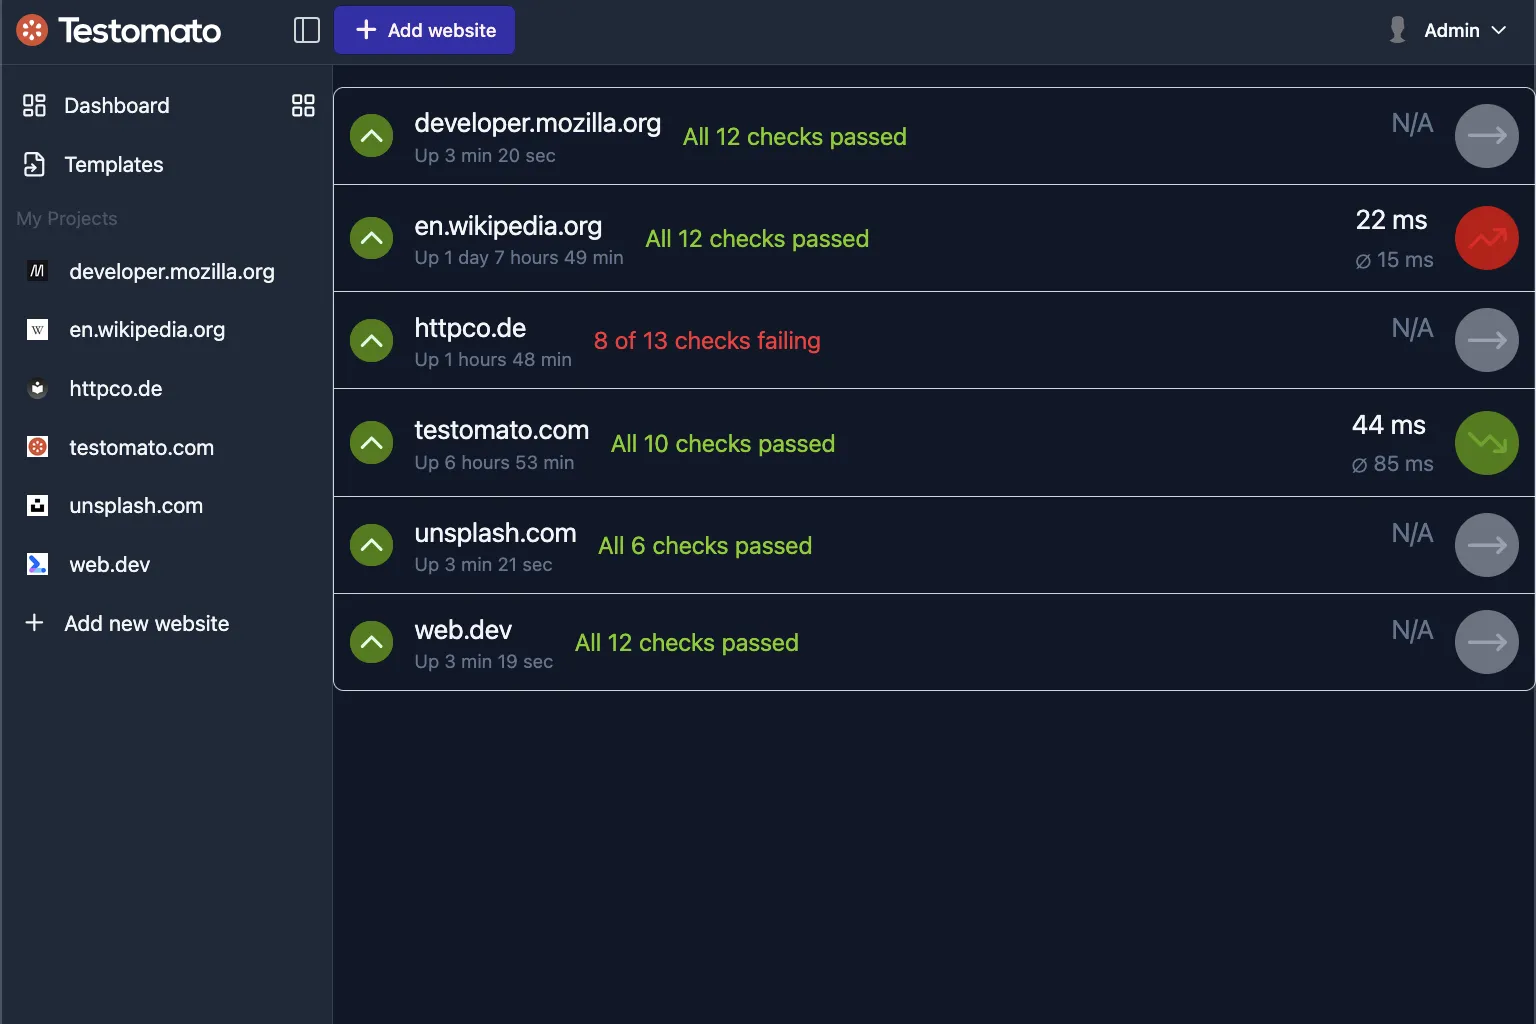1536x1024 pixels.
Task: Open the 8 of 13 checks failing link
Action: (x=706, y=341)
